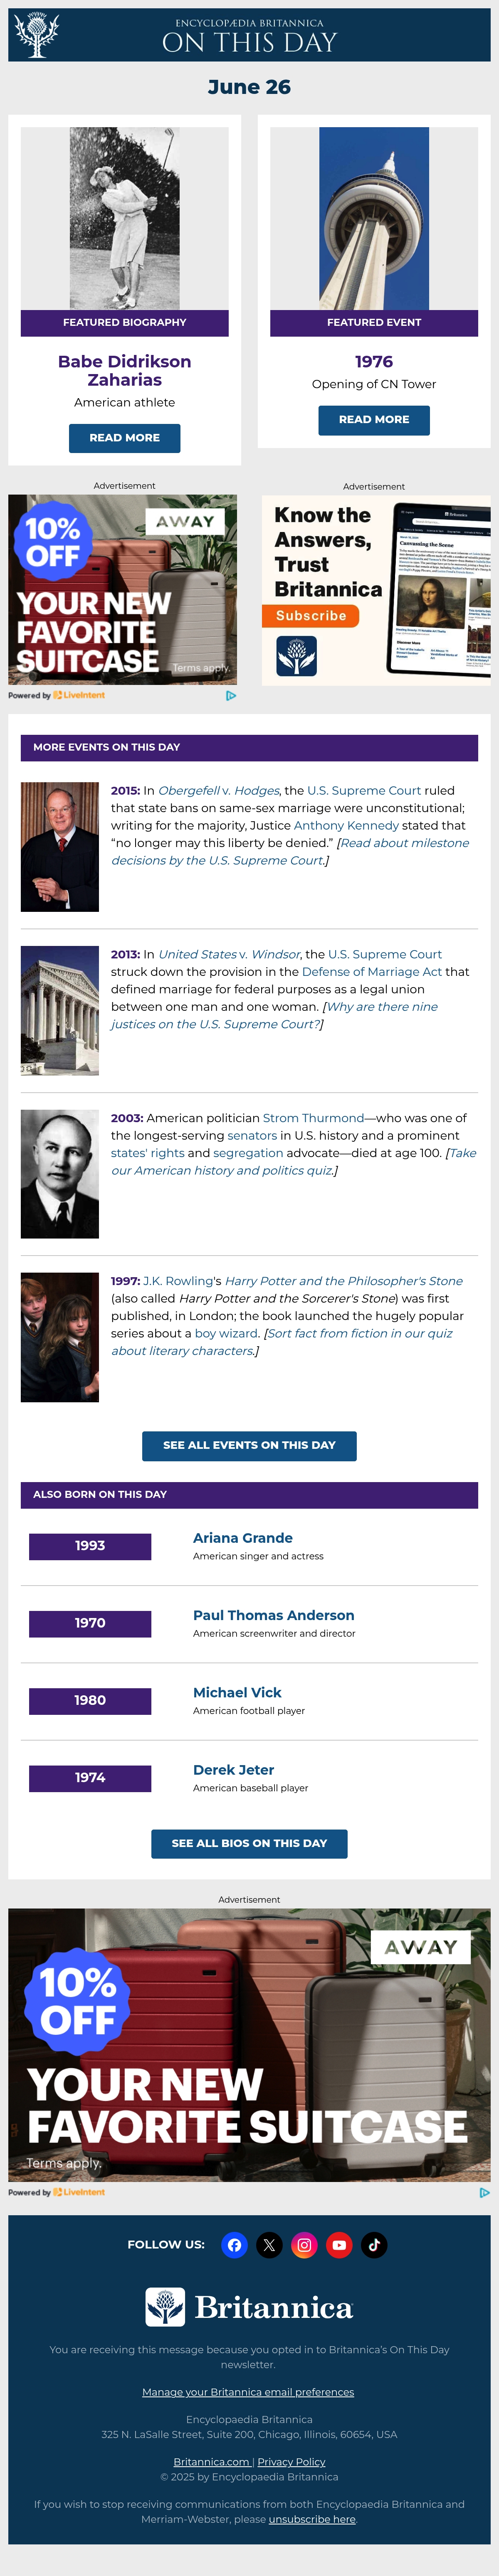Open Manage your Britannica email preferences
The width and height of the screenshot is (499, 2576).
point(248,2392)
